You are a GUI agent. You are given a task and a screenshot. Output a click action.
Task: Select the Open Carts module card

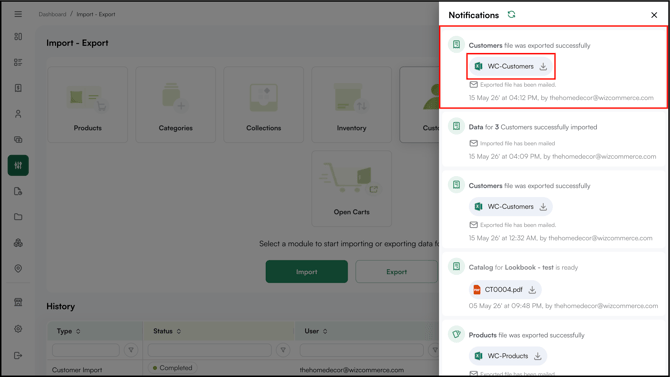click(x=351, y=188)
